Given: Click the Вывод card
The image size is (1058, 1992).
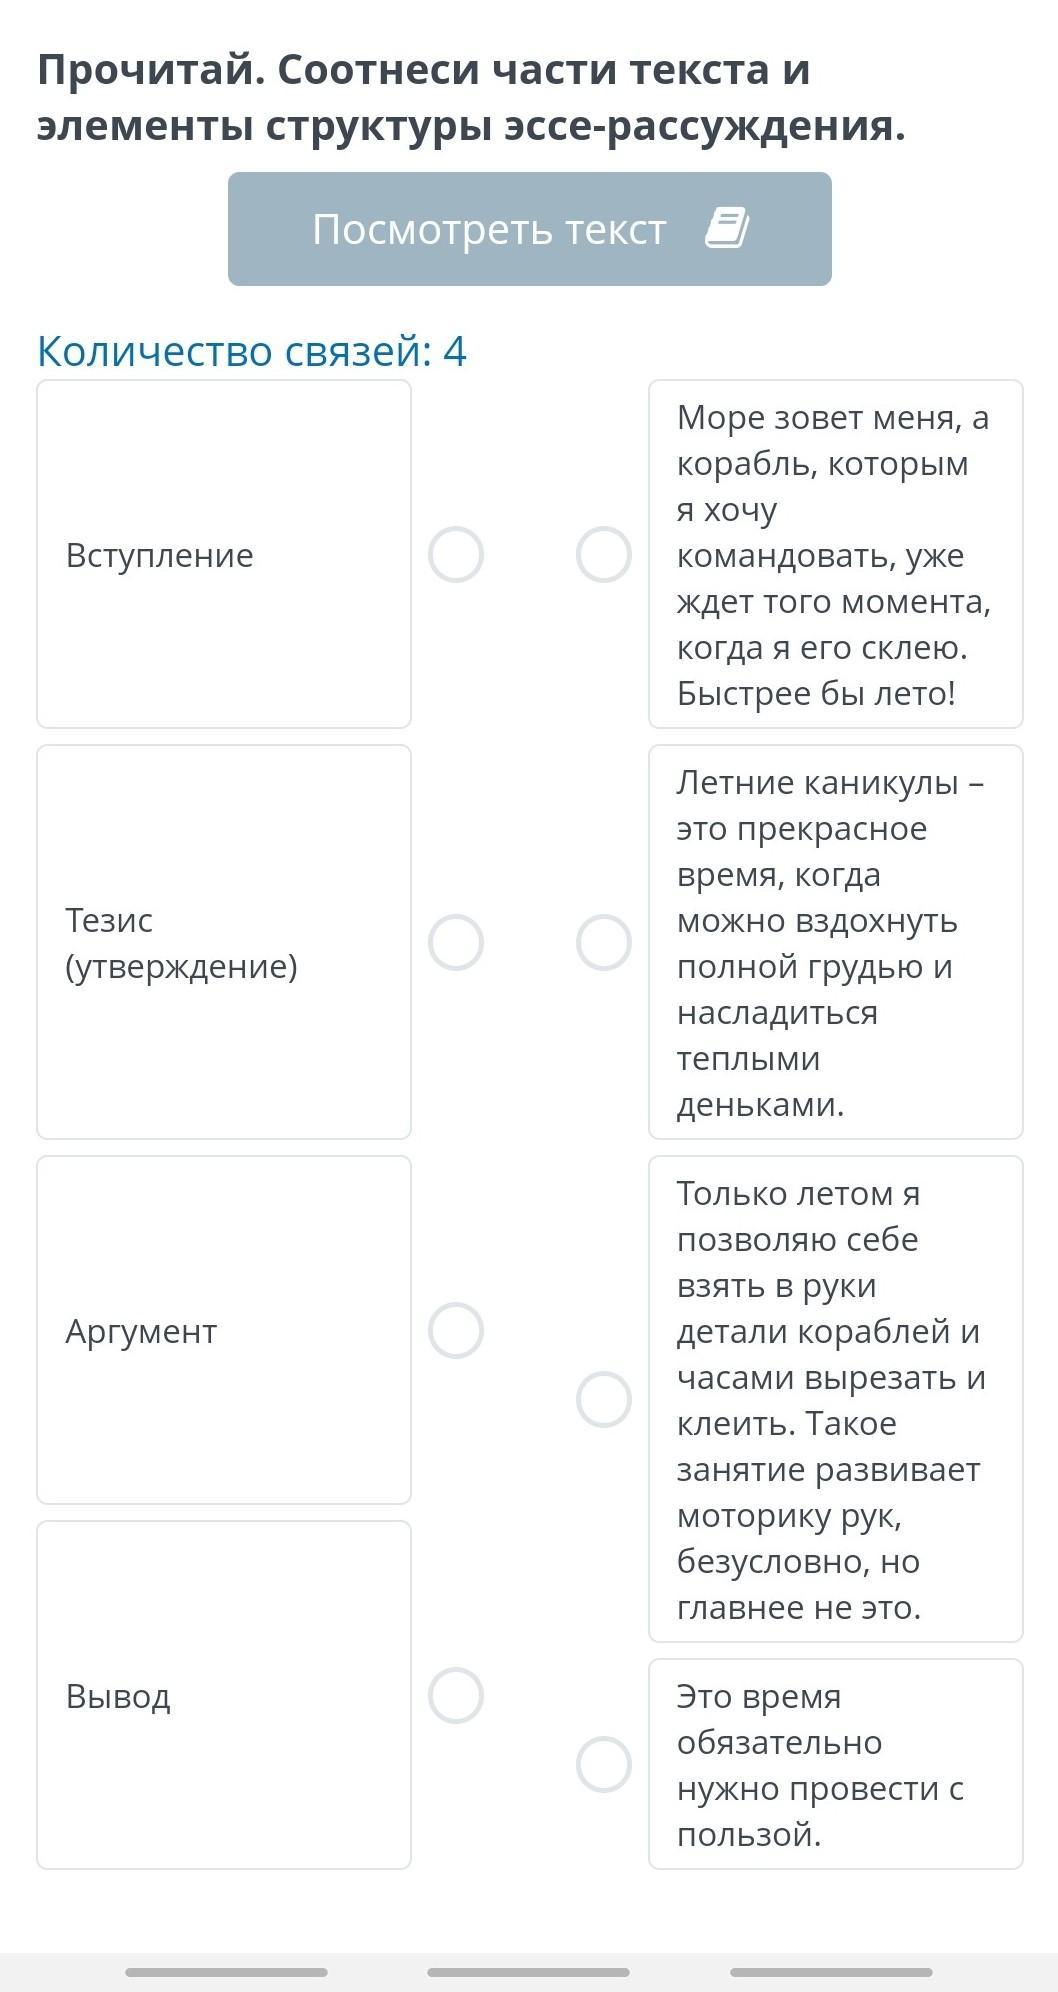Looking at the screenshot, I should click(224, 1695).
